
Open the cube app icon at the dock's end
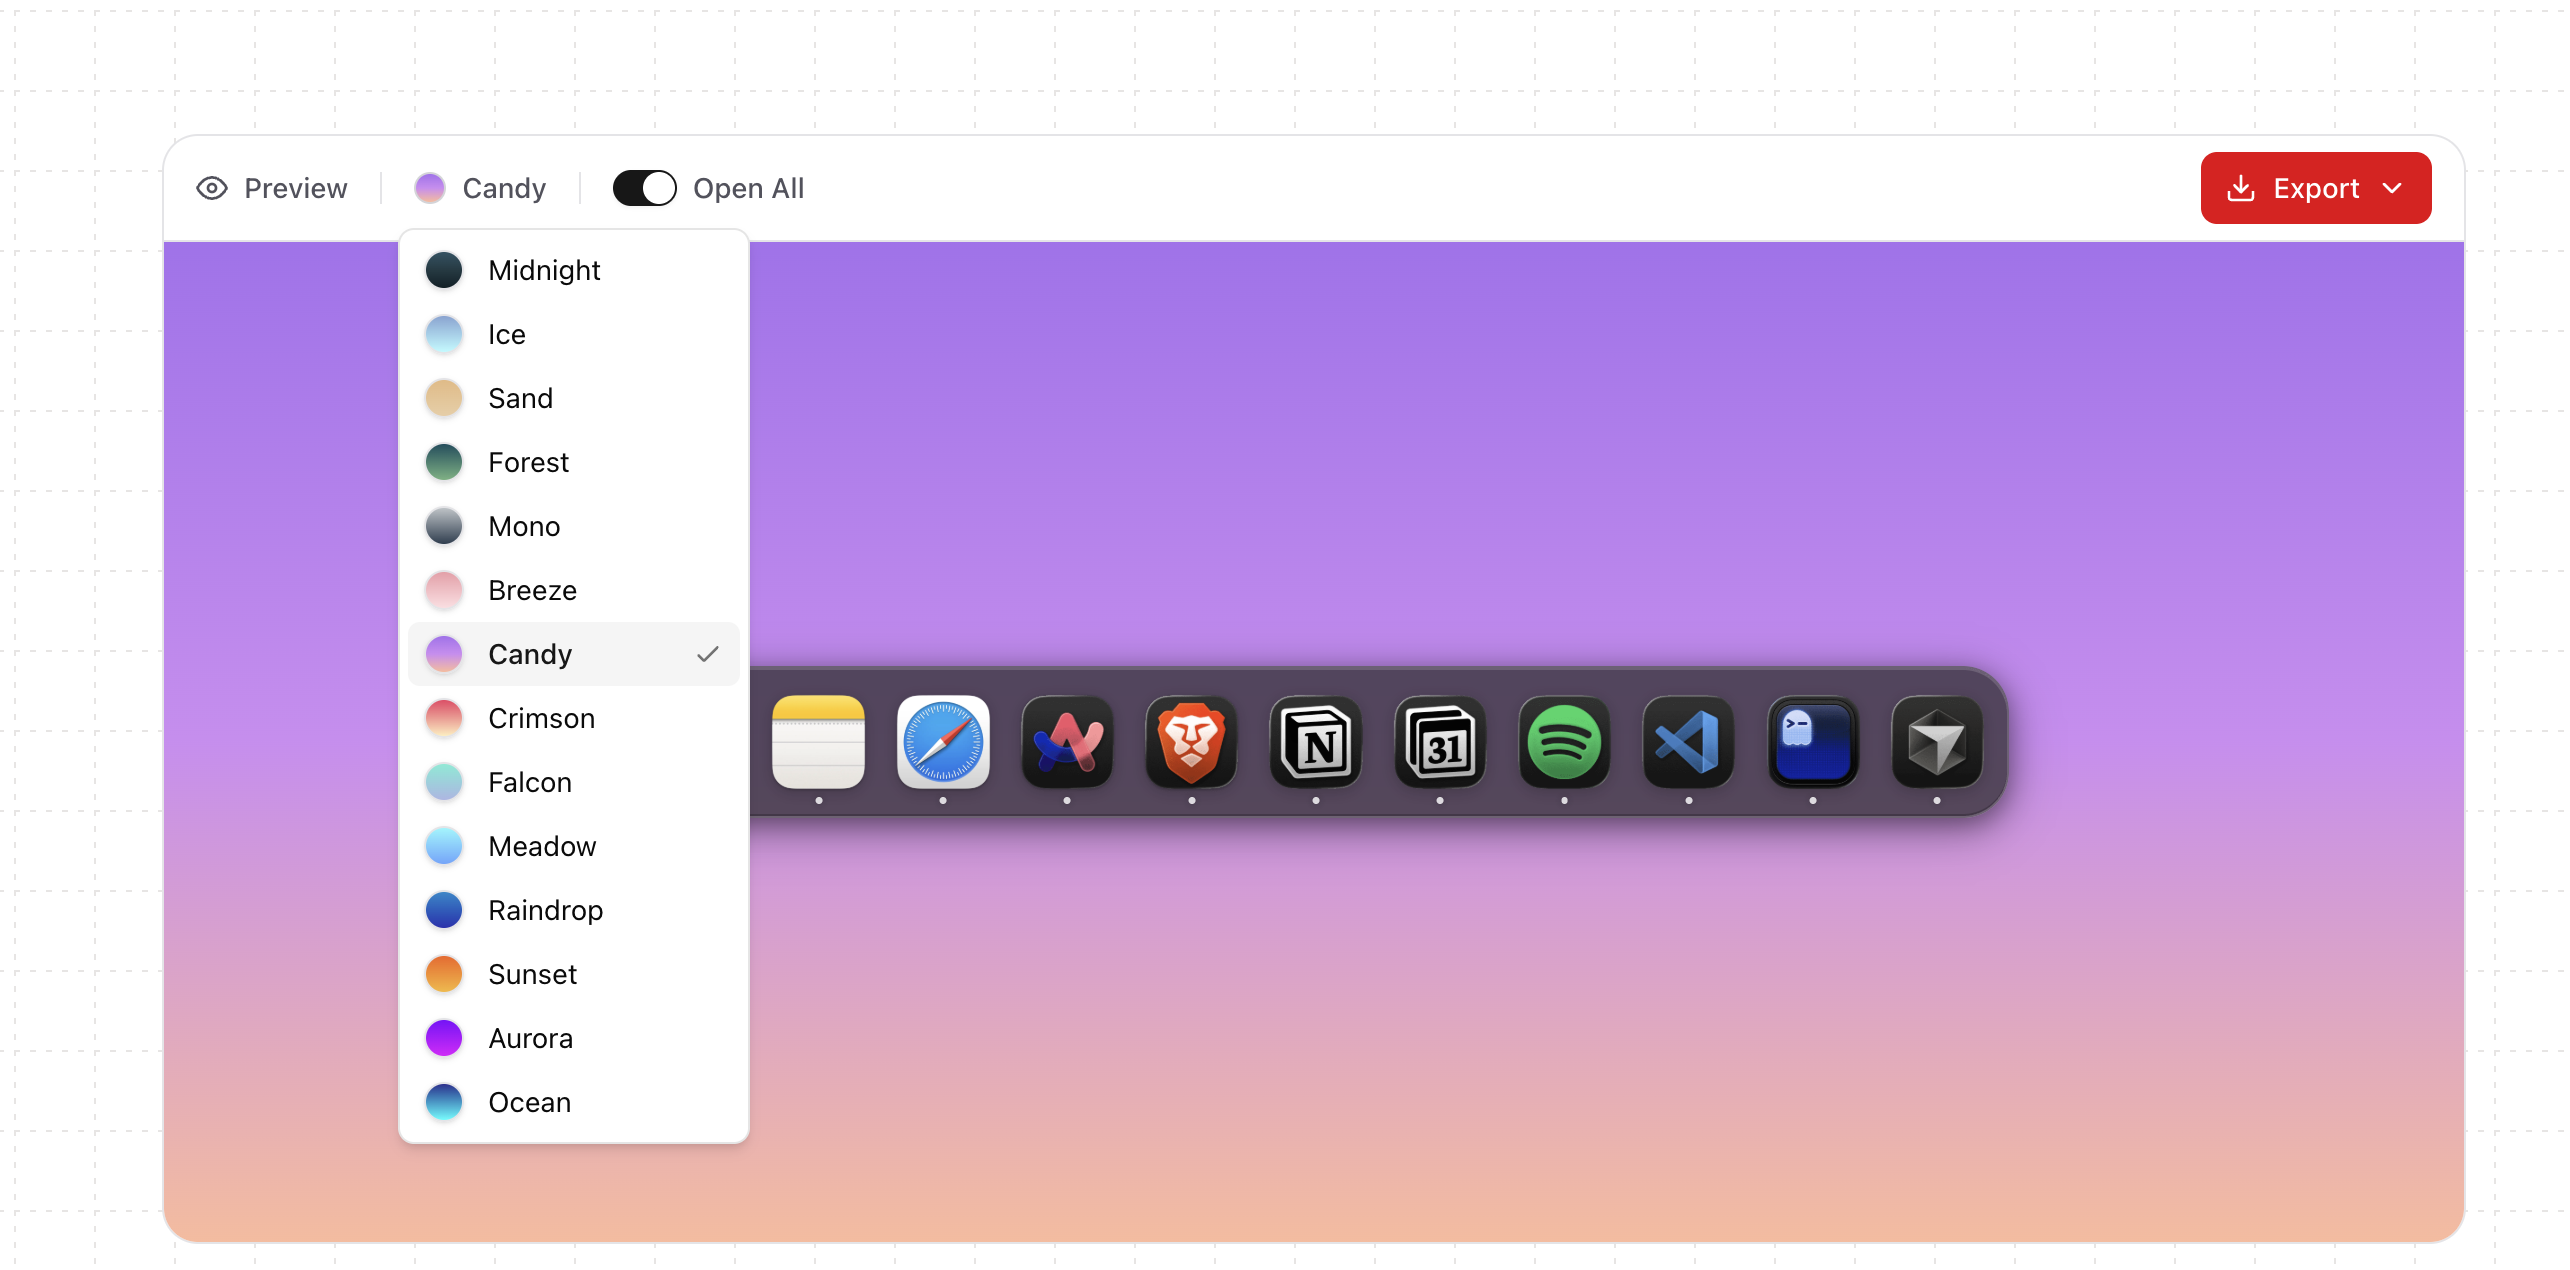point(1936,743)
